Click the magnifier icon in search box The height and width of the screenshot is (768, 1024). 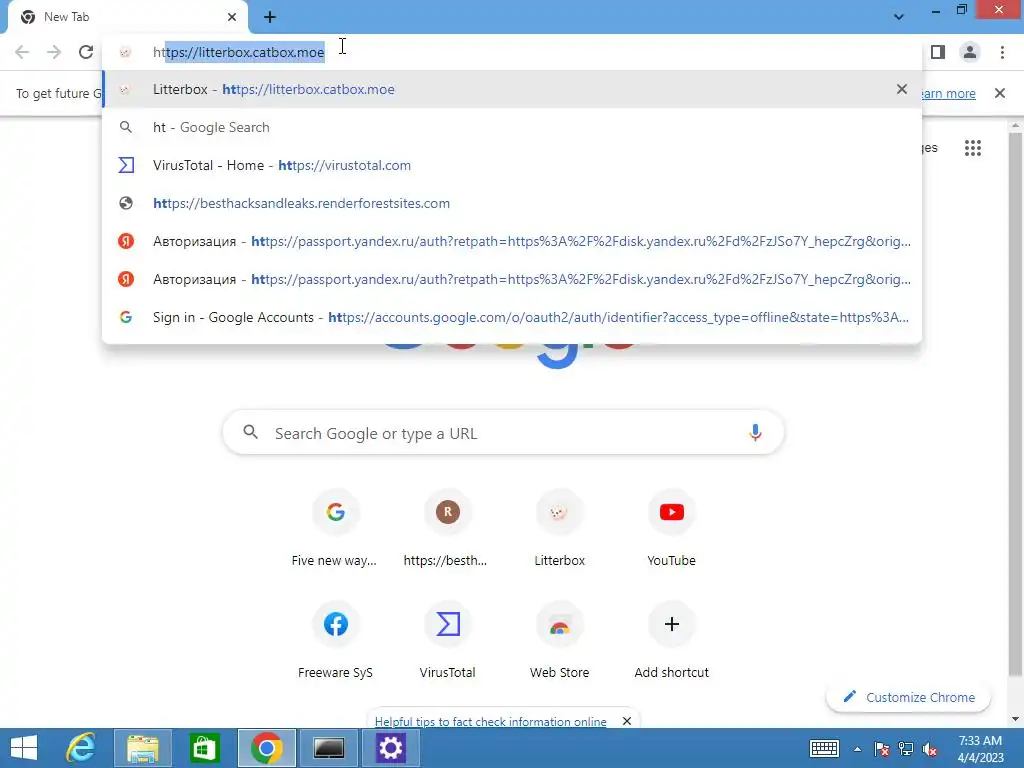[251, 432]
